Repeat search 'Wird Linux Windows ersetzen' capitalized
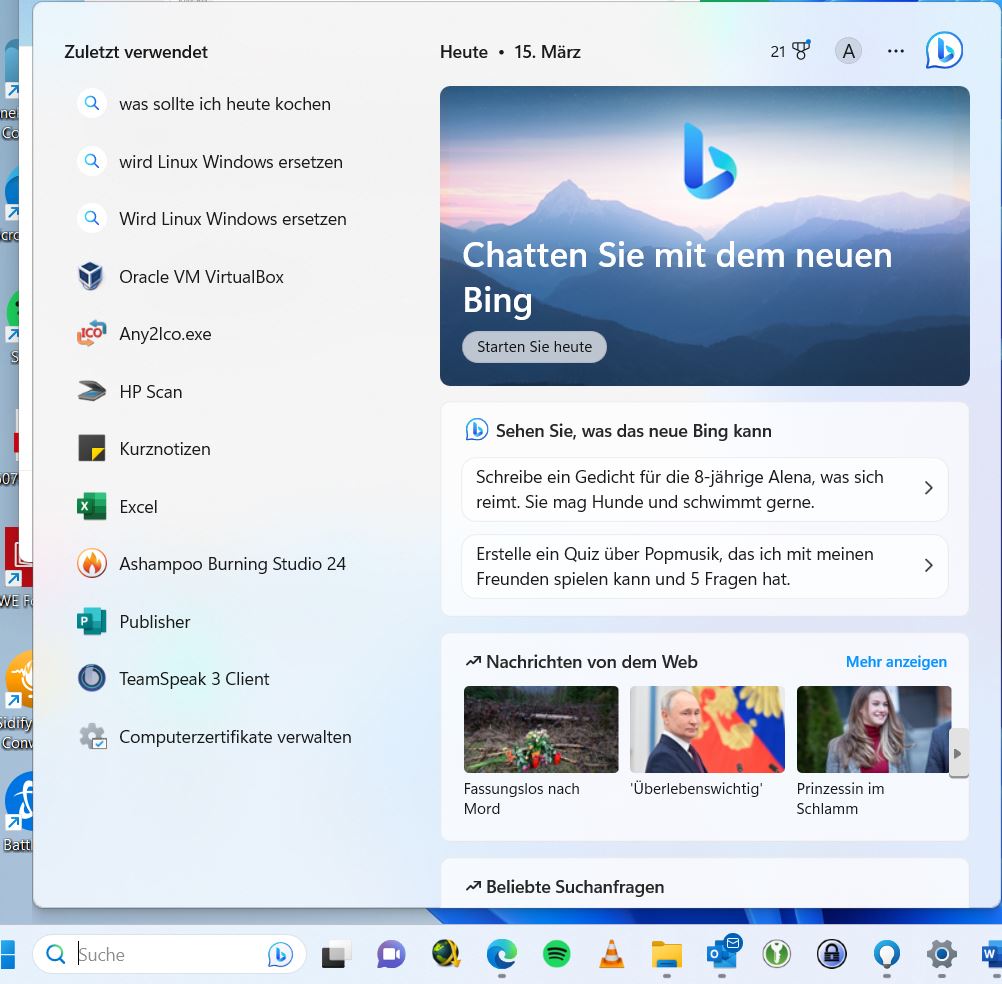The width and height of the screenshot is (1002, 984). click(211, 219)
